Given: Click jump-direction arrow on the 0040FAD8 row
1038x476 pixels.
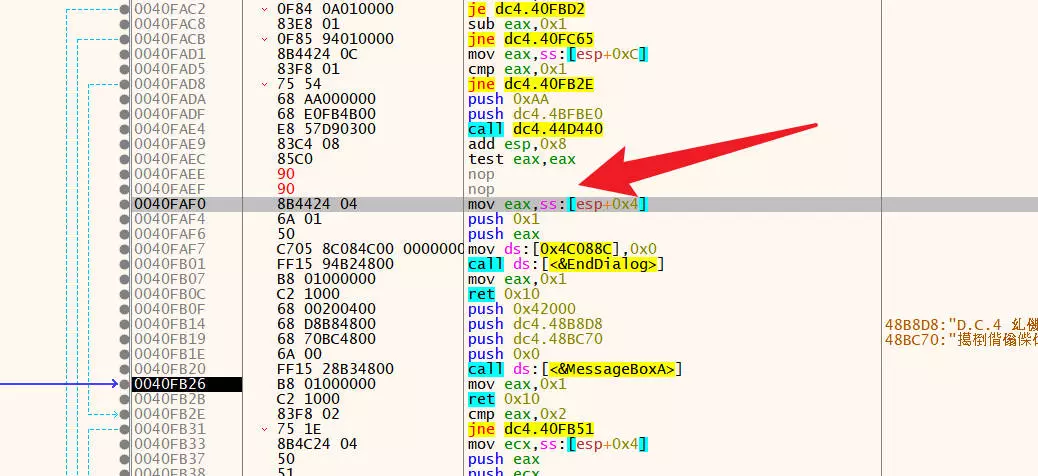Looking at the screenshot, I should pos(264,84).
